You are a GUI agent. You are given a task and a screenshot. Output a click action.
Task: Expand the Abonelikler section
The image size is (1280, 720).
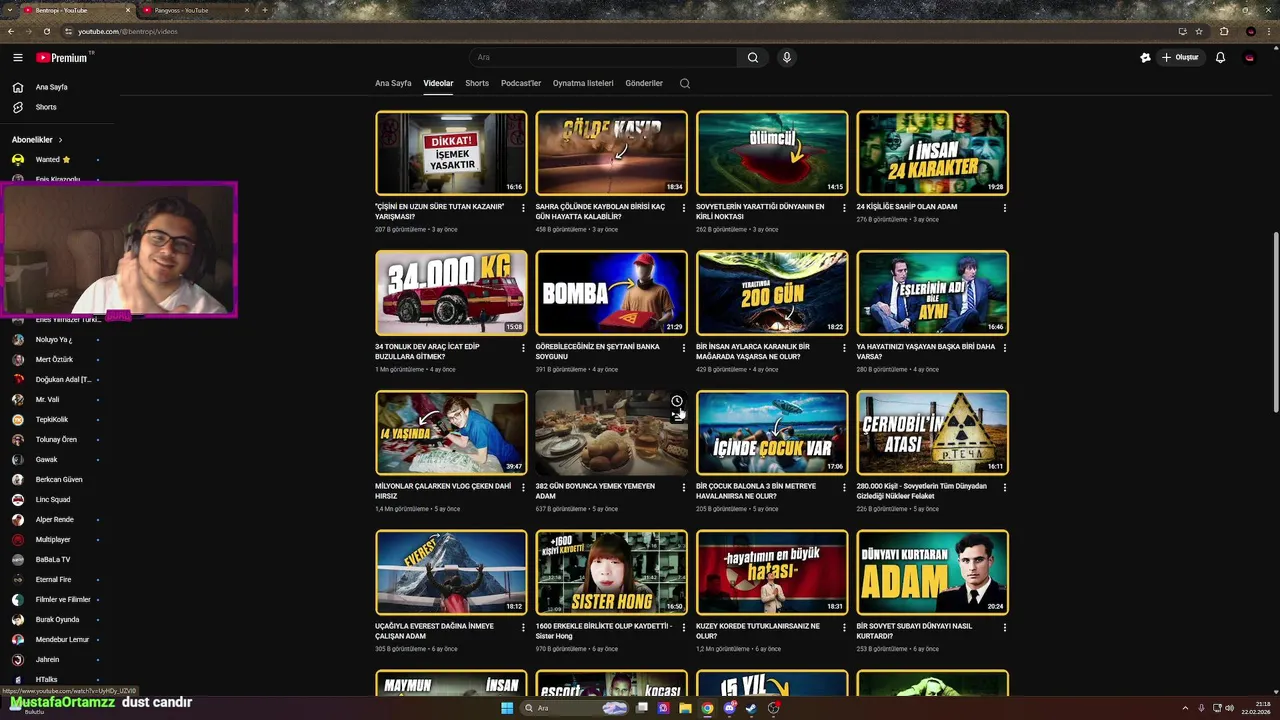[x=38, y=140]
